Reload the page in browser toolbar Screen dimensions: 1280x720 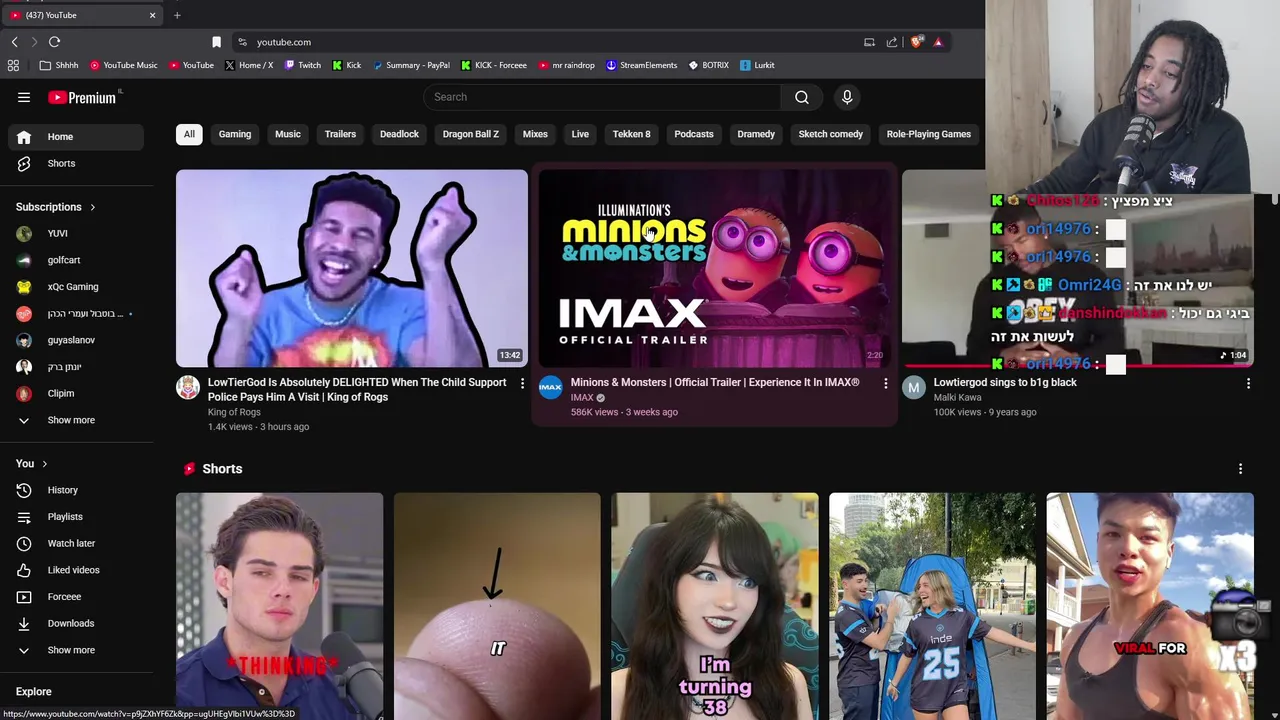click(x=55, y=42)
